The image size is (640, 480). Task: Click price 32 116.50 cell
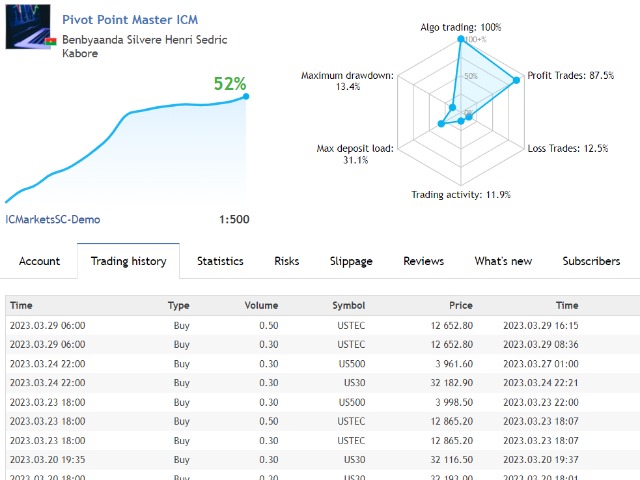451,460
